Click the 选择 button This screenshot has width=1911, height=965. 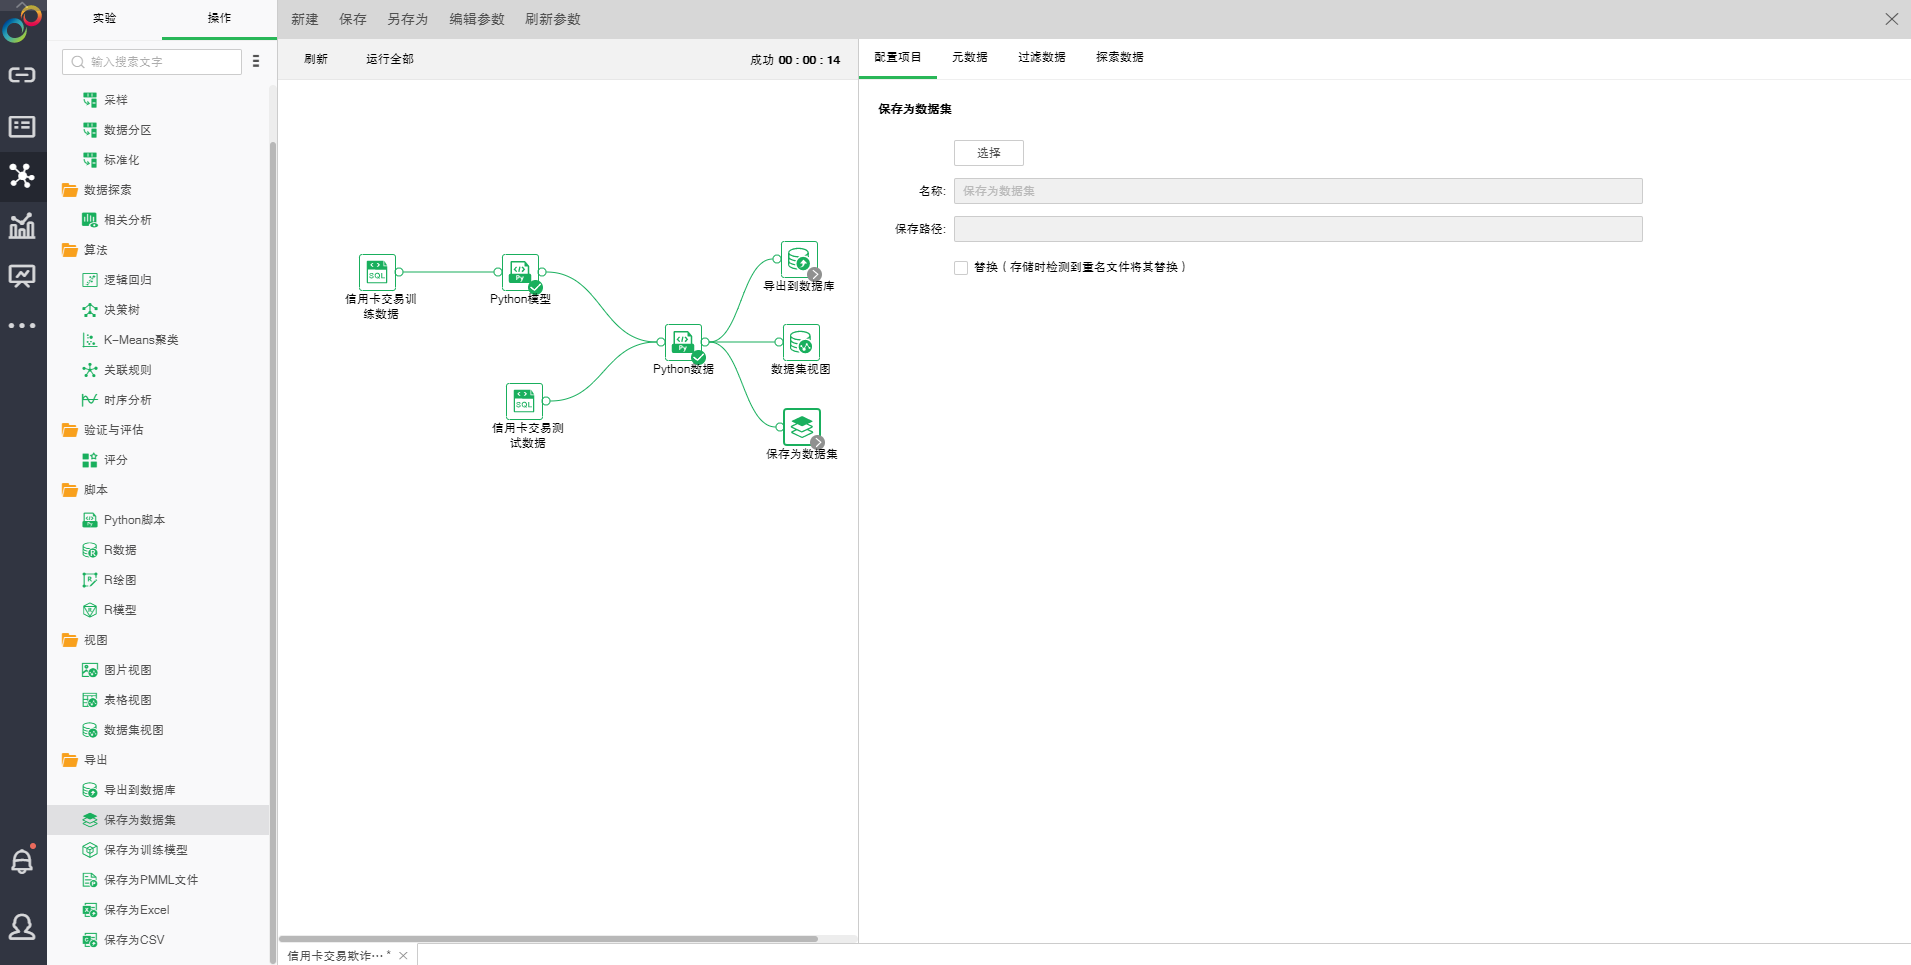tap(989, 153)
